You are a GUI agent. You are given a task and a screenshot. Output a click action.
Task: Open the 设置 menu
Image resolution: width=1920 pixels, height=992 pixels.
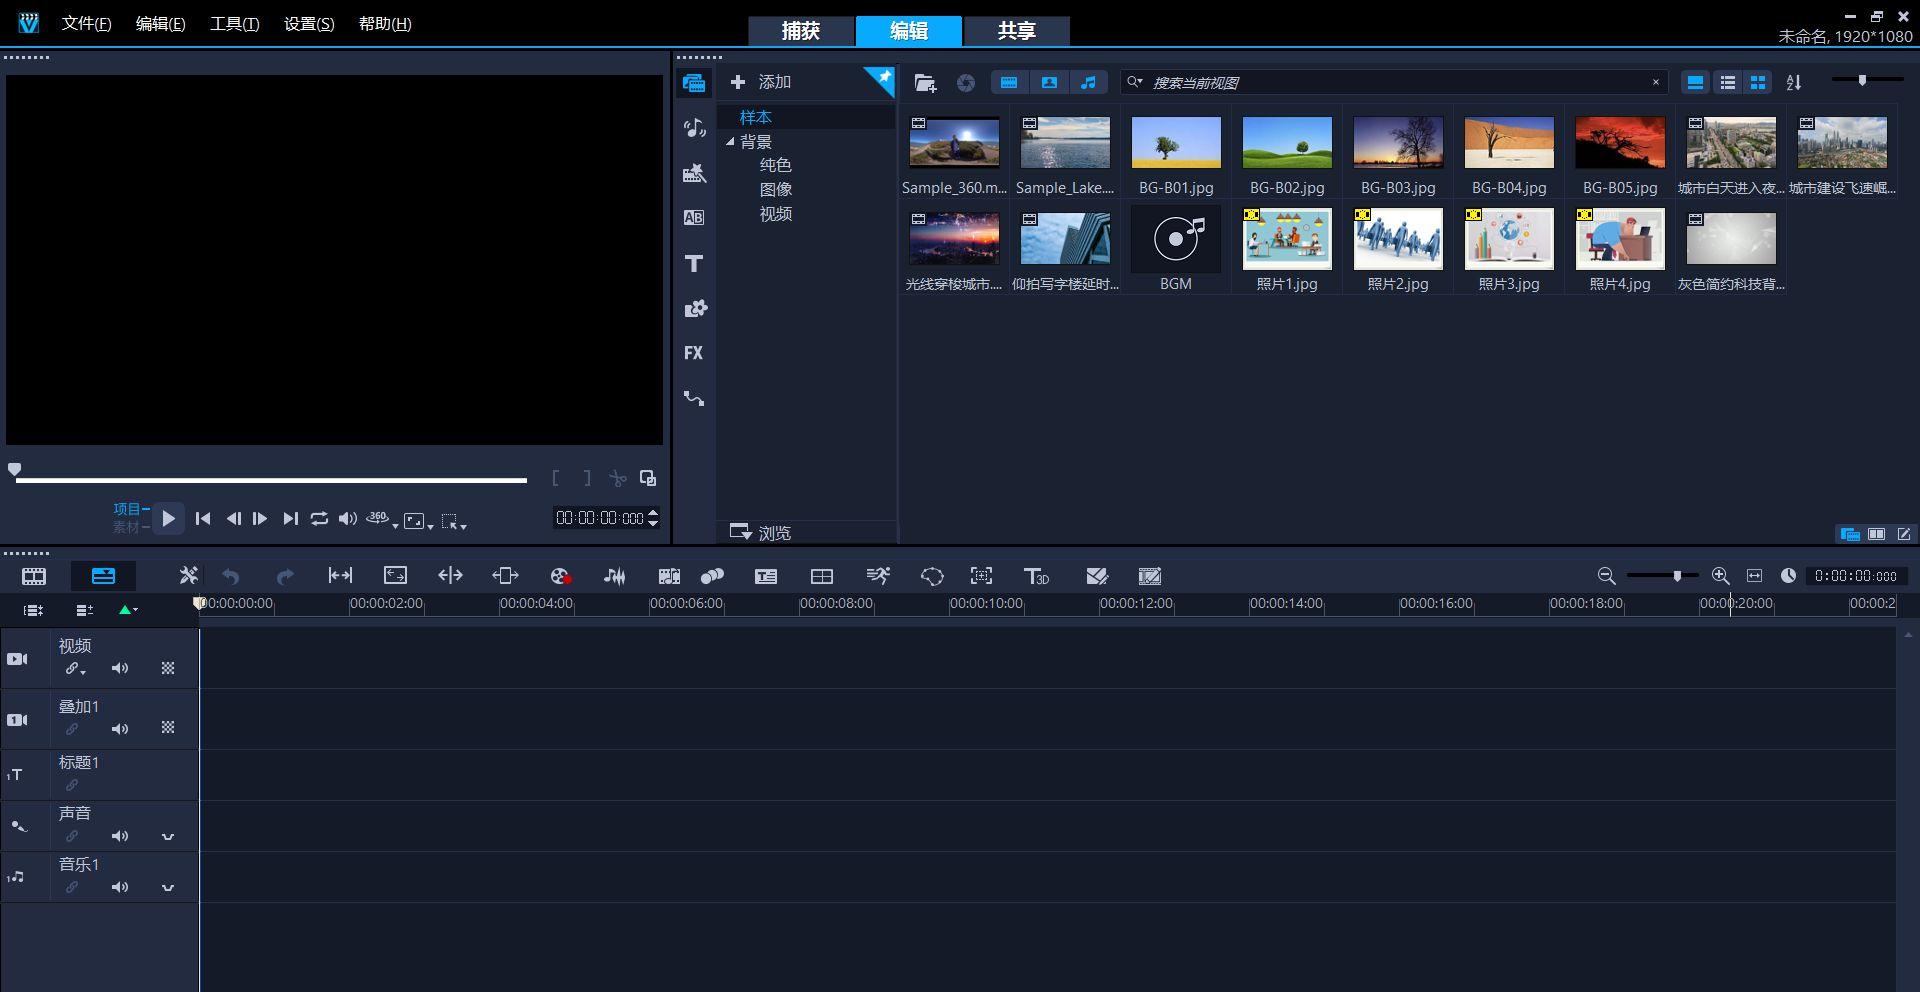pyautogui.click(x=309, y=23)
